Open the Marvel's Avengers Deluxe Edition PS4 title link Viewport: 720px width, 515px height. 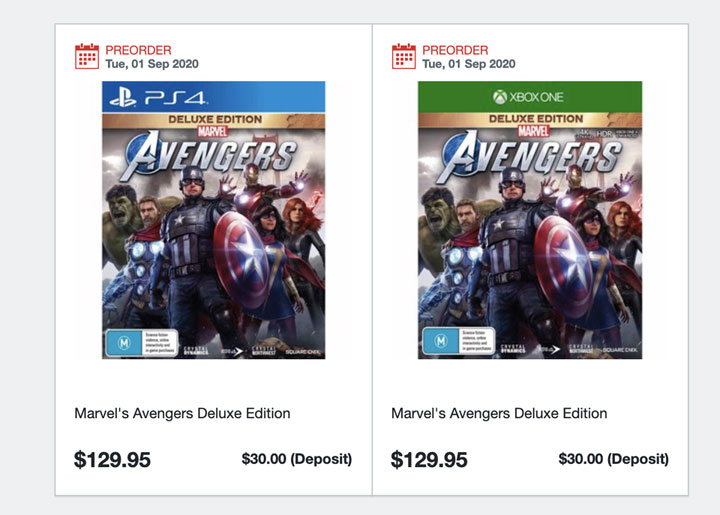pyautogui.click(x=182, y=413)
